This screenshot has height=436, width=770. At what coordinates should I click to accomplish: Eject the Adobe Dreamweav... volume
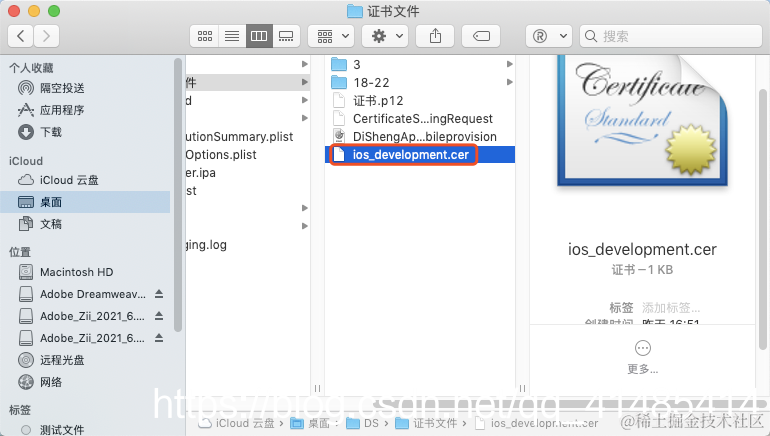click(159, 294)
